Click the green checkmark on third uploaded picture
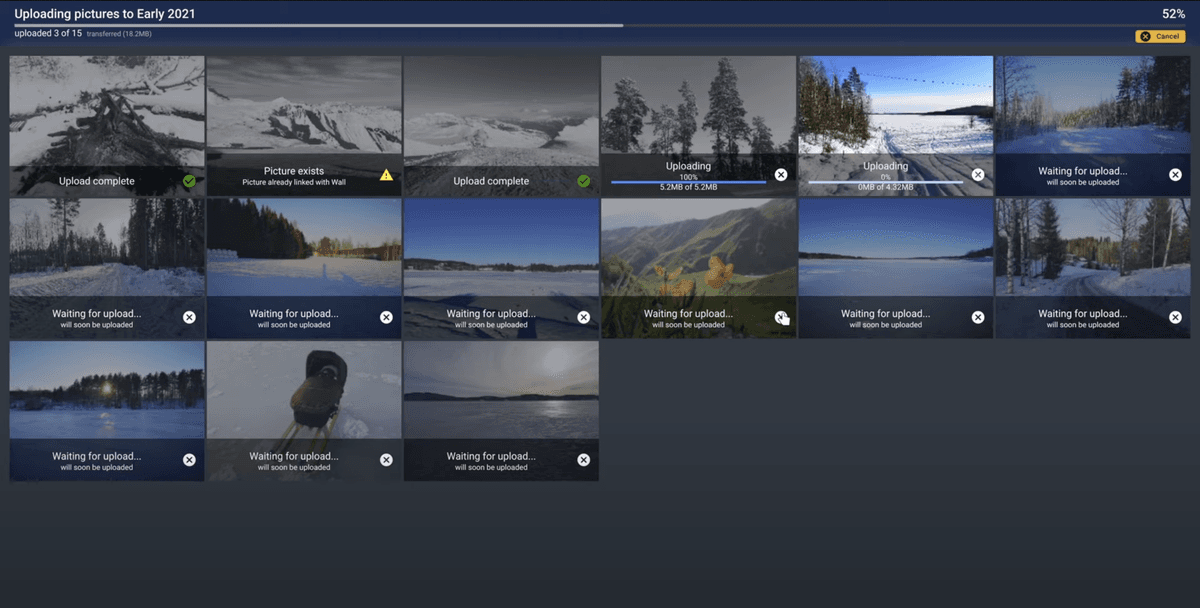This screenshot has height=608, width=1200. tap(584, 181)
